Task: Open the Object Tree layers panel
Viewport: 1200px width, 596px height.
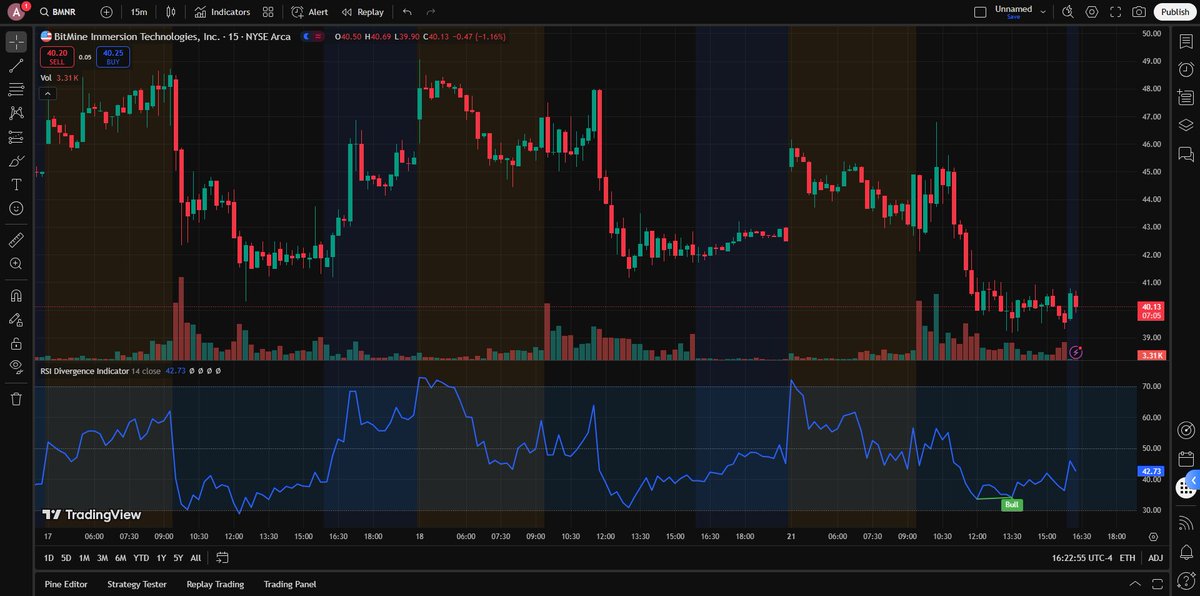Action: [x=1186, y=125]
